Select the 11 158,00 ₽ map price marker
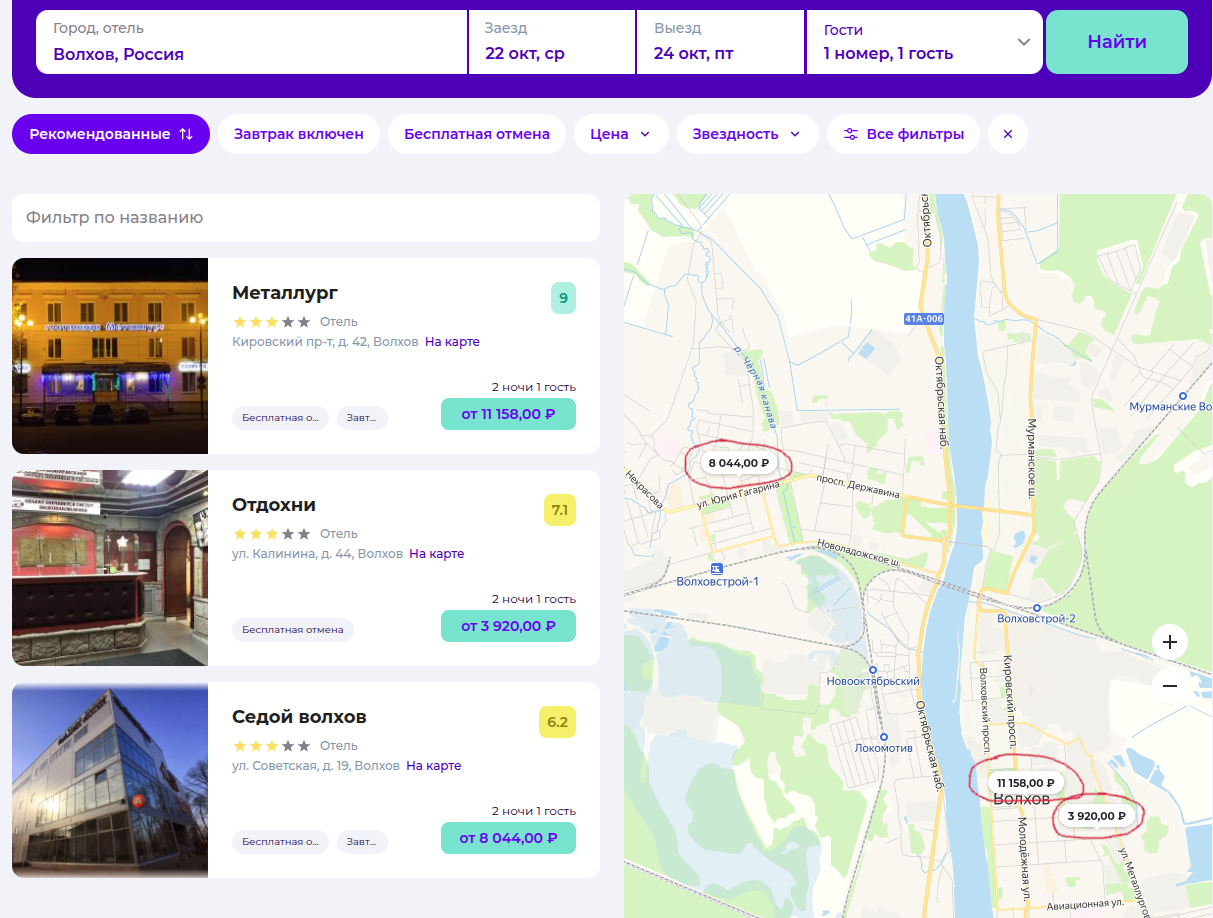Image resolution: width=1213 pixels, height=918 pixels. [1025, 783]
